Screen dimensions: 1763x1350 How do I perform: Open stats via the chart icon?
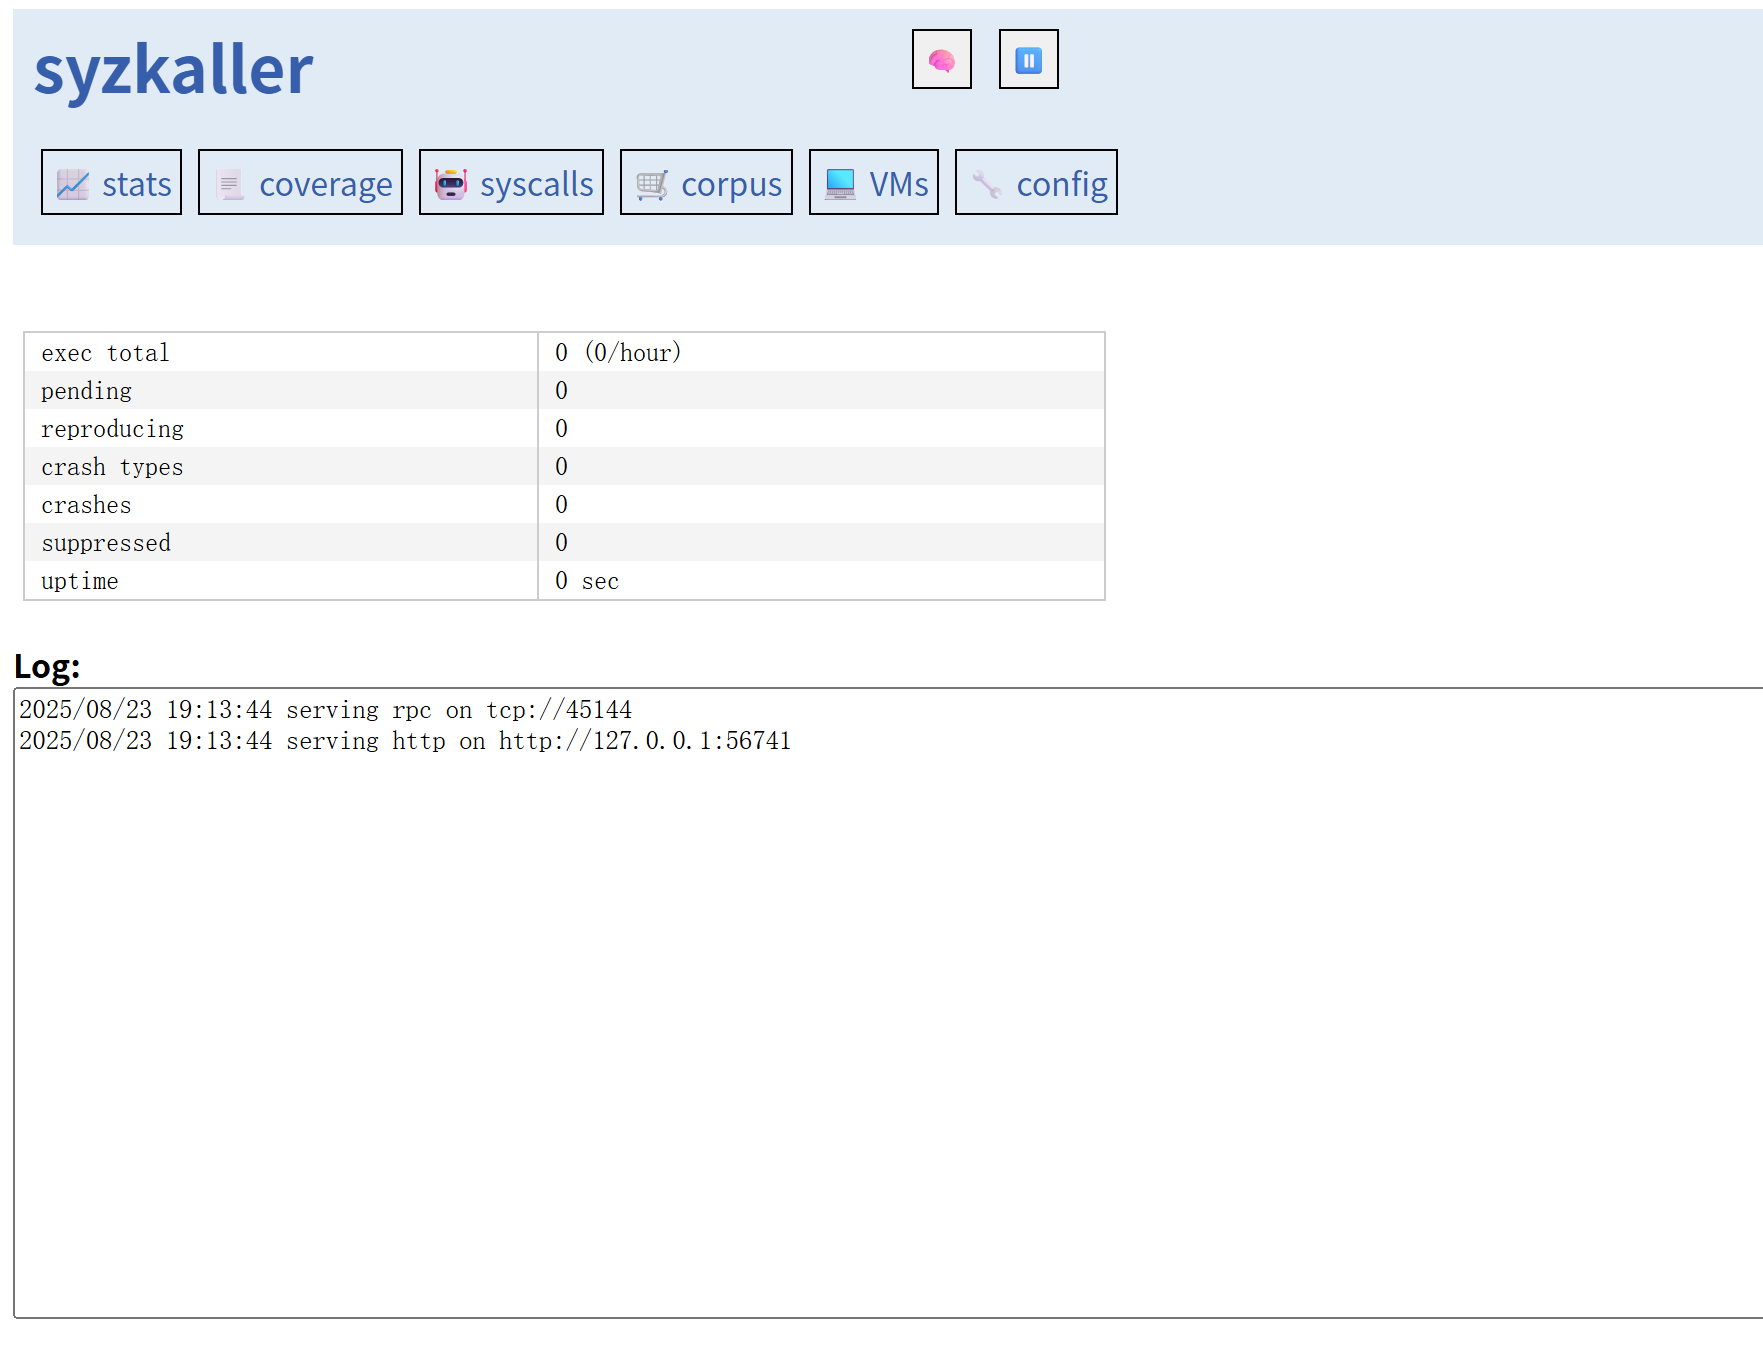tap(73, 184)
